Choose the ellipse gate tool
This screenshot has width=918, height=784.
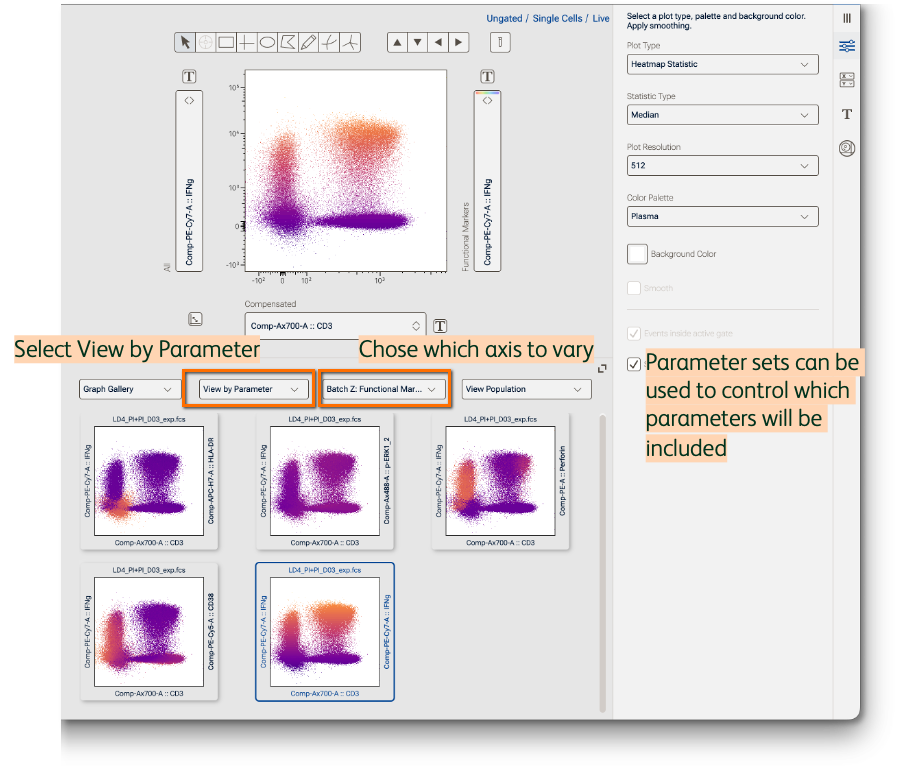(x=267, y=42)
